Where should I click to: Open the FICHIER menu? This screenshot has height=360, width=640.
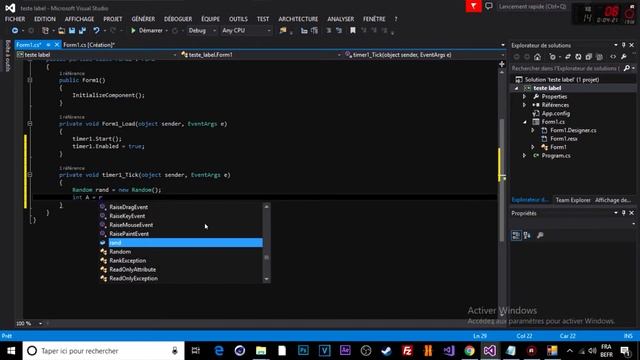15,19
